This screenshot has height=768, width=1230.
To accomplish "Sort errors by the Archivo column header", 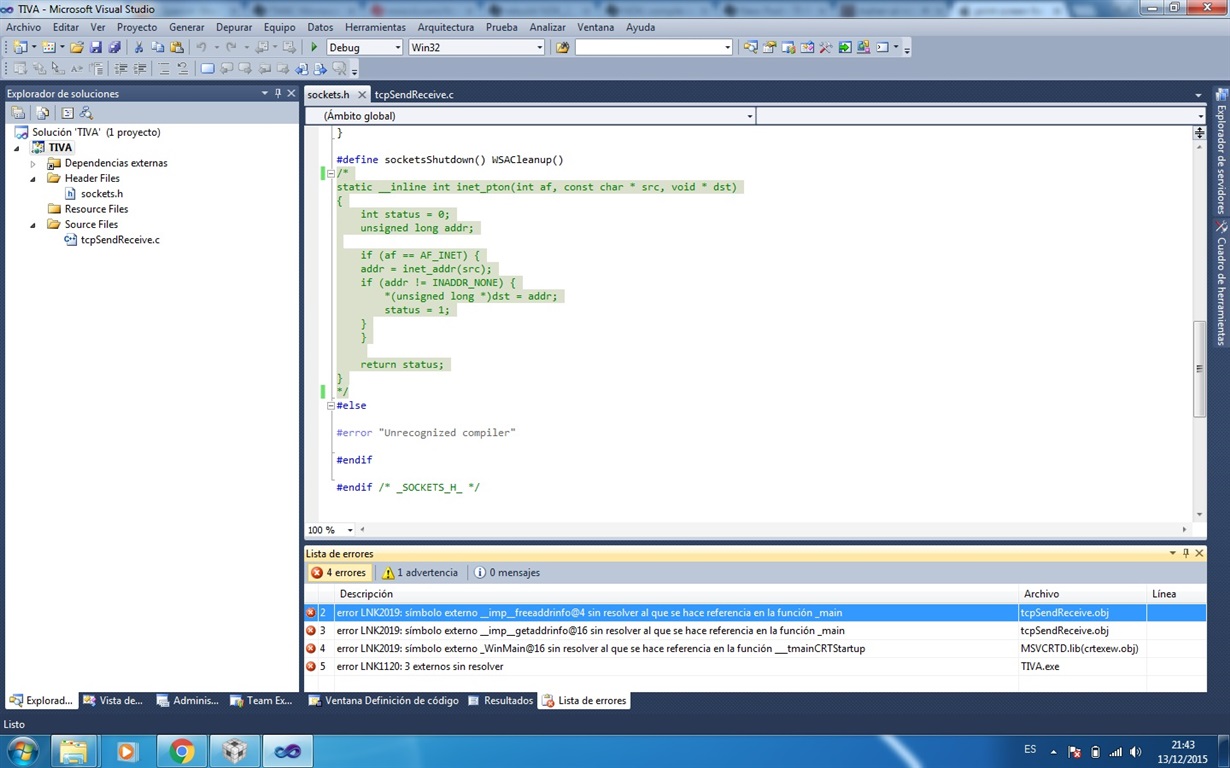I will point(1082,594).
